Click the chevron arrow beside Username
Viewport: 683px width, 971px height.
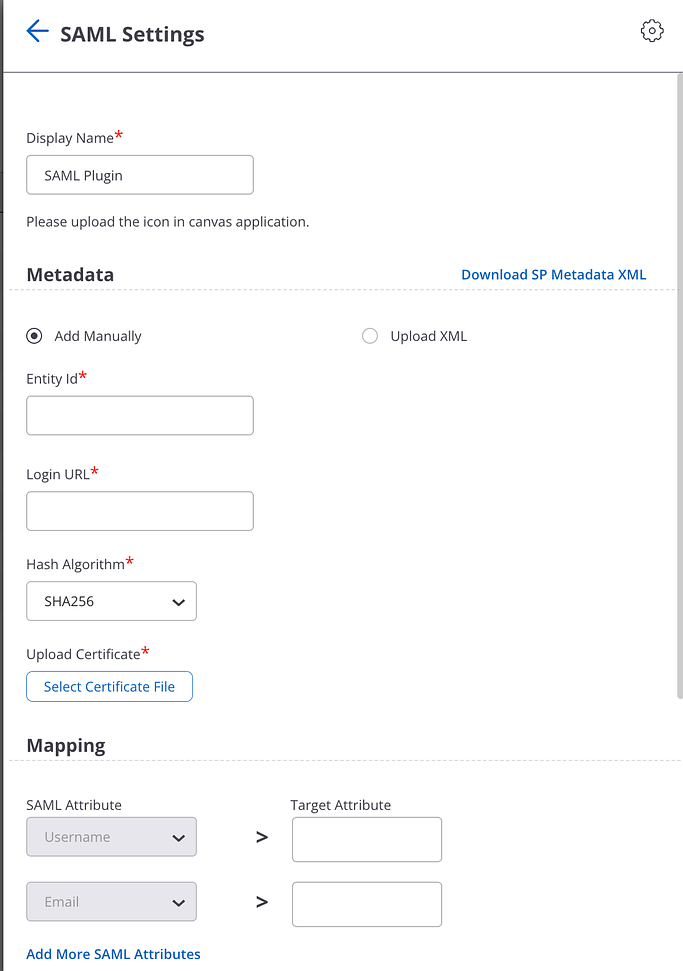pos(179,838)
